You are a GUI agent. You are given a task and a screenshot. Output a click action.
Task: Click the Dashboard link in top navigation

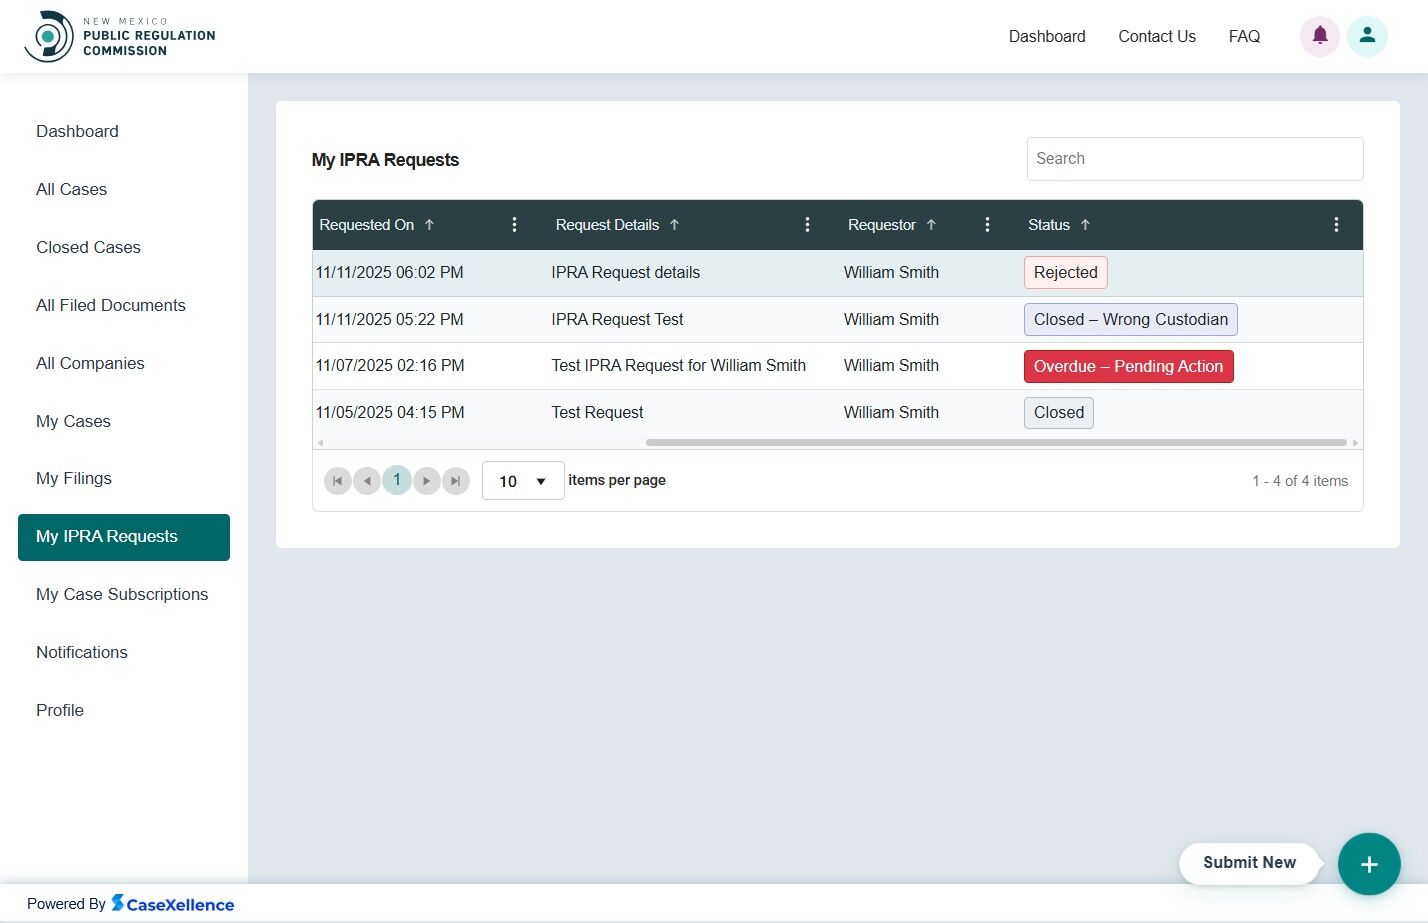click(x=1047, y=36)
